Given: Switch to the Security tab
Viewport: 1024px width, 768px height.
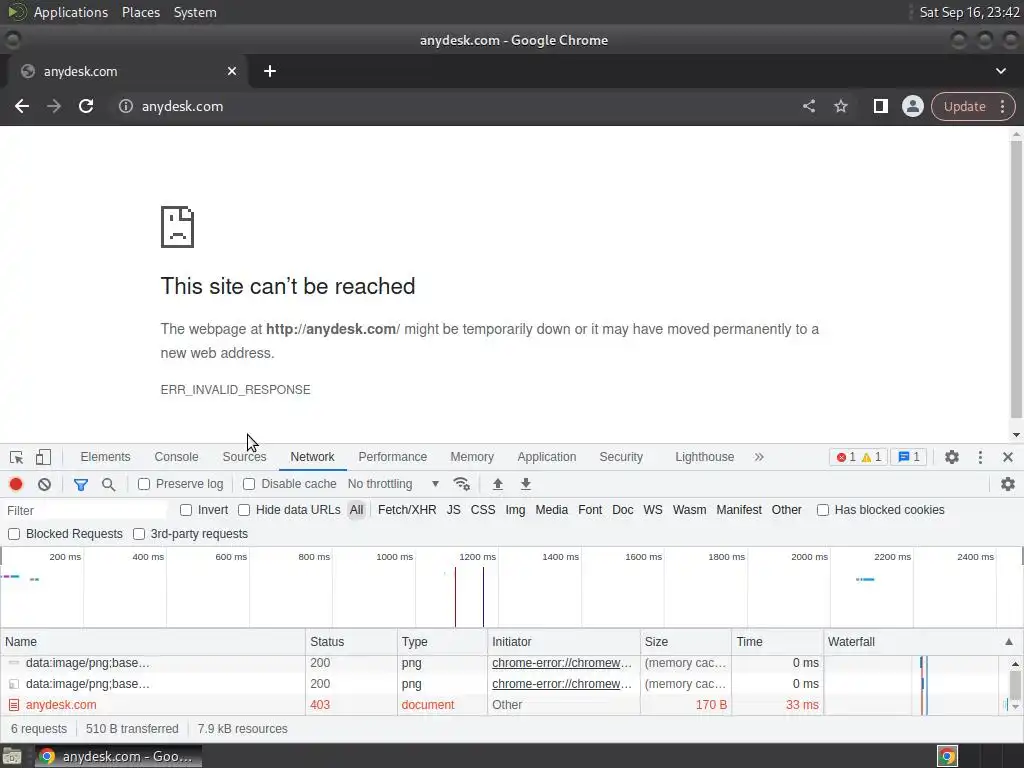Looking at the screenshot, I should point(621,457).
